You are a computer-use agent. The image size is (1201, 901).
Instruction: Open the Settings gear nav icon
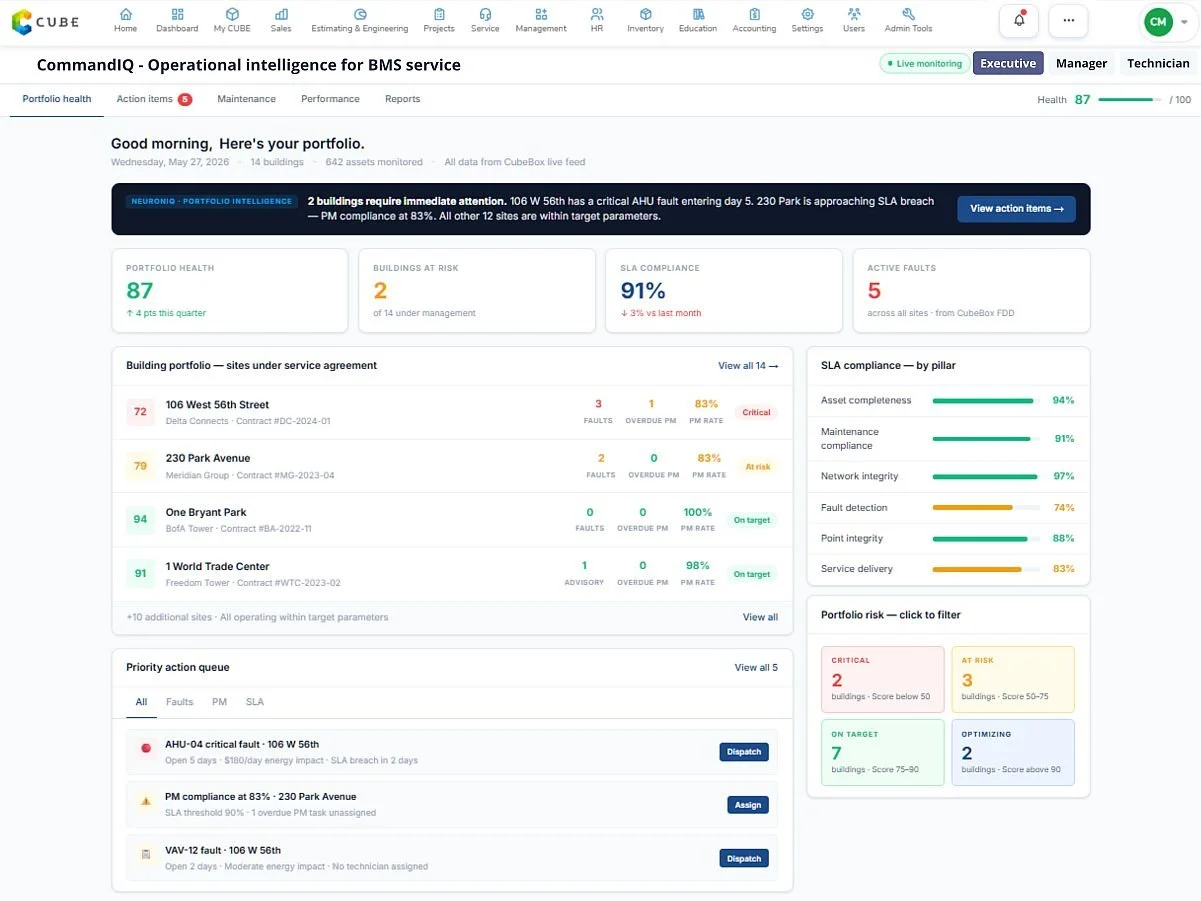[807, 14]
